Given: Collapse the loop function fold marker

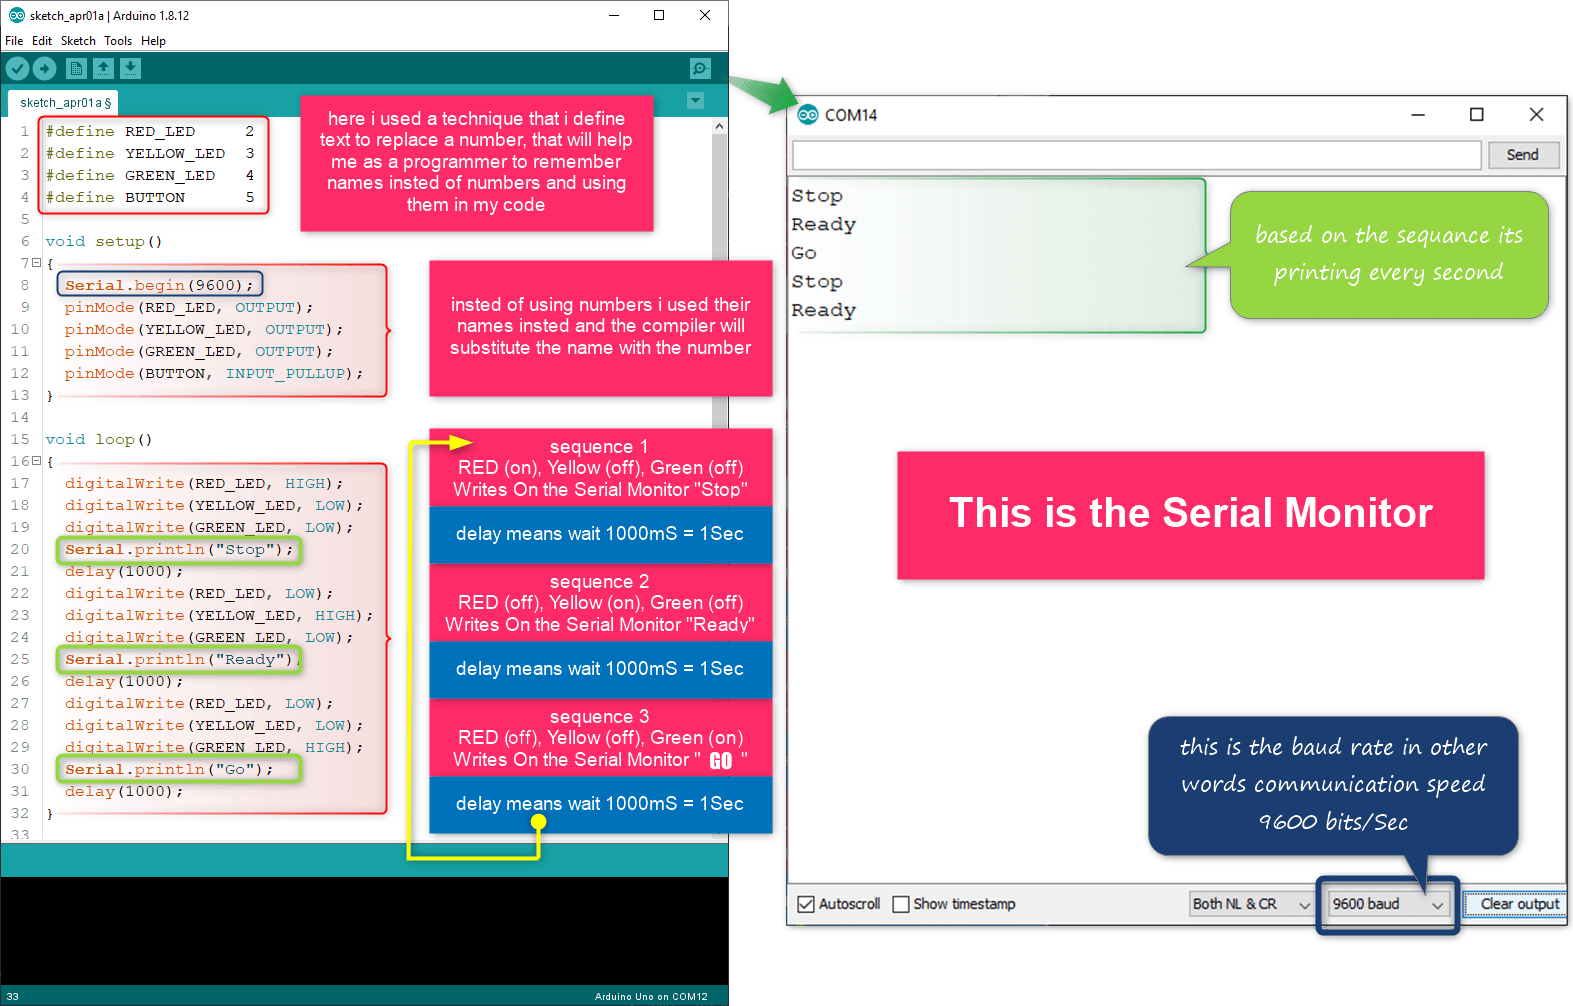Looking at the screenshot, I should tap(36, 461).
